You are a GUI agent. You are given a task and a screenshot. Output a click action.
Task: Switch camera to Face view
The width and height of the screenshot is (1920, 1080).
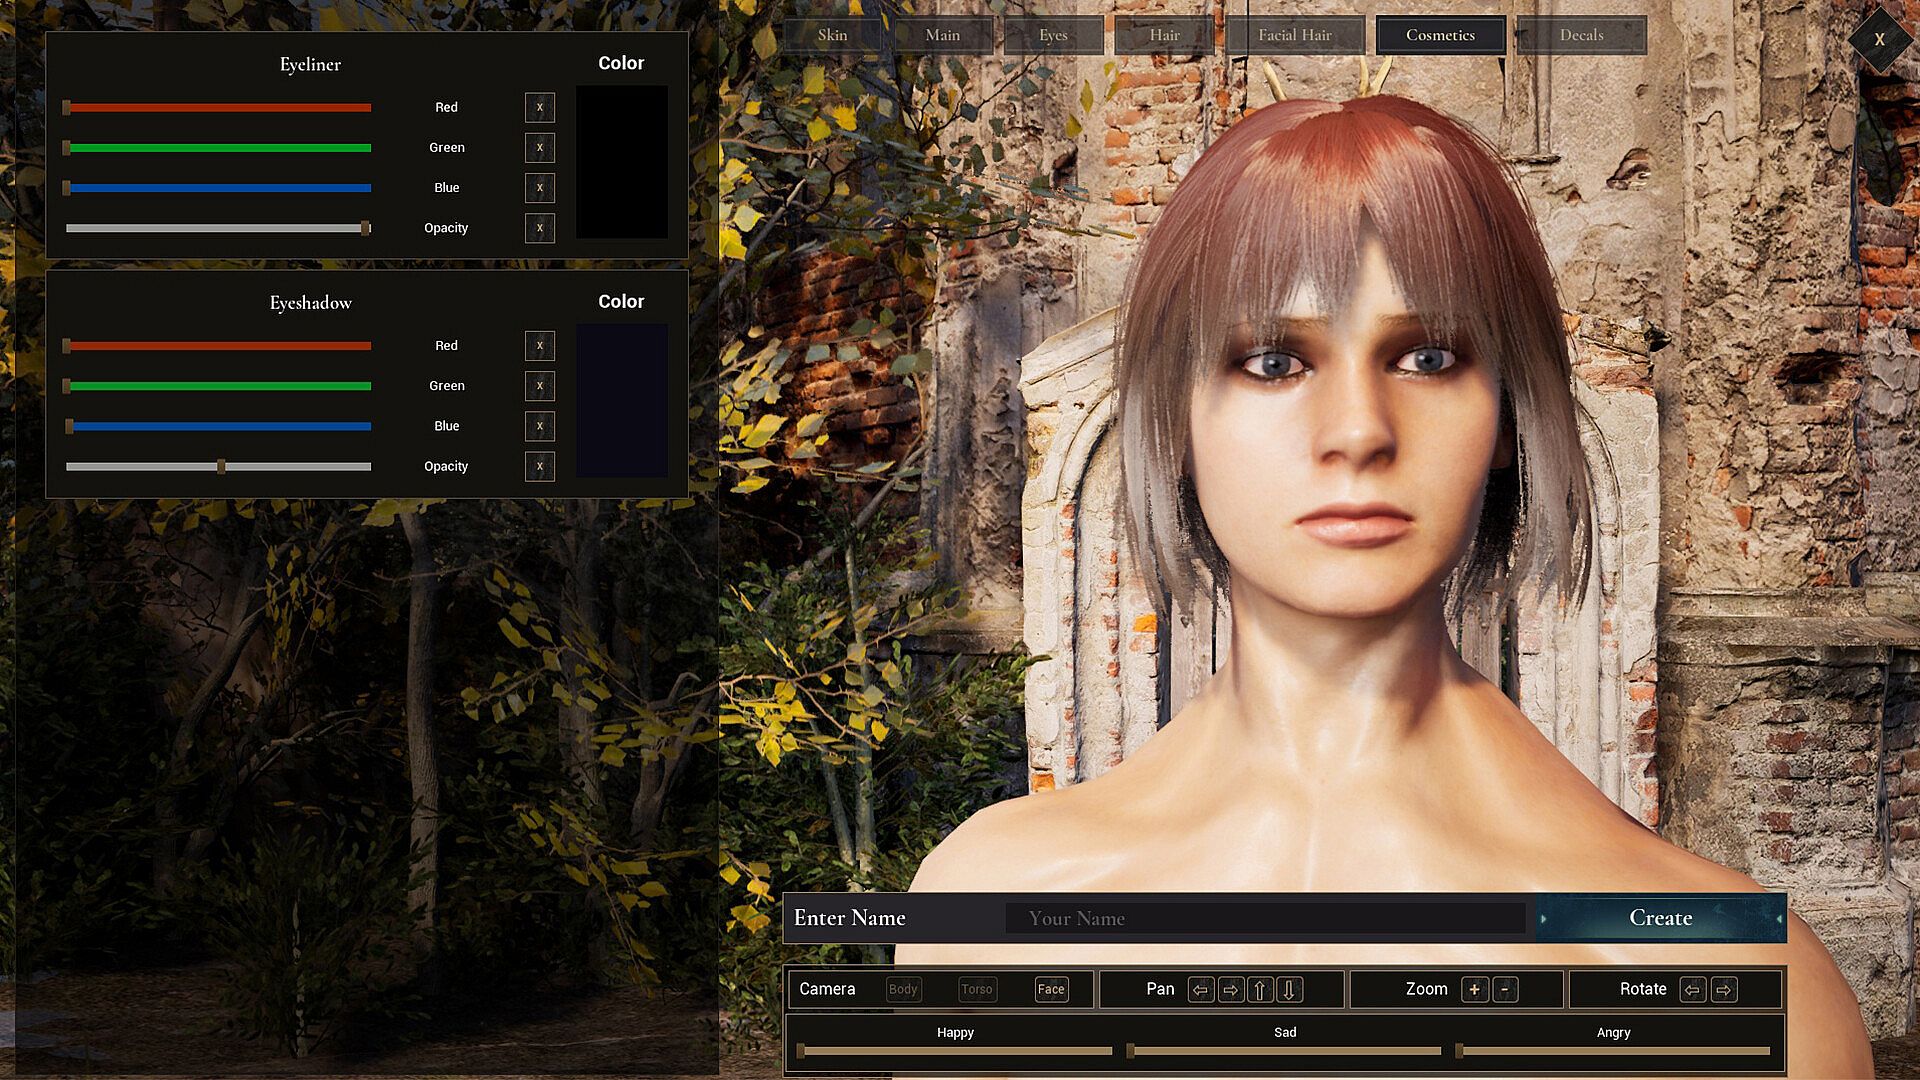pos(1051,989)
